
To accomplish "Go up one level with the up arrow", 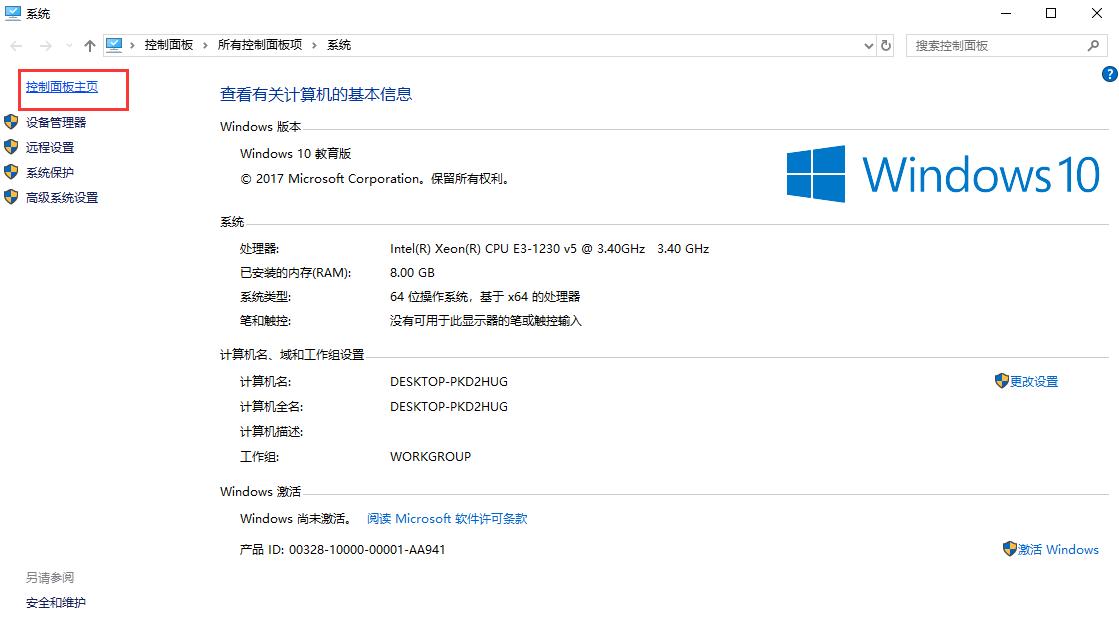I will pos(89,46).
